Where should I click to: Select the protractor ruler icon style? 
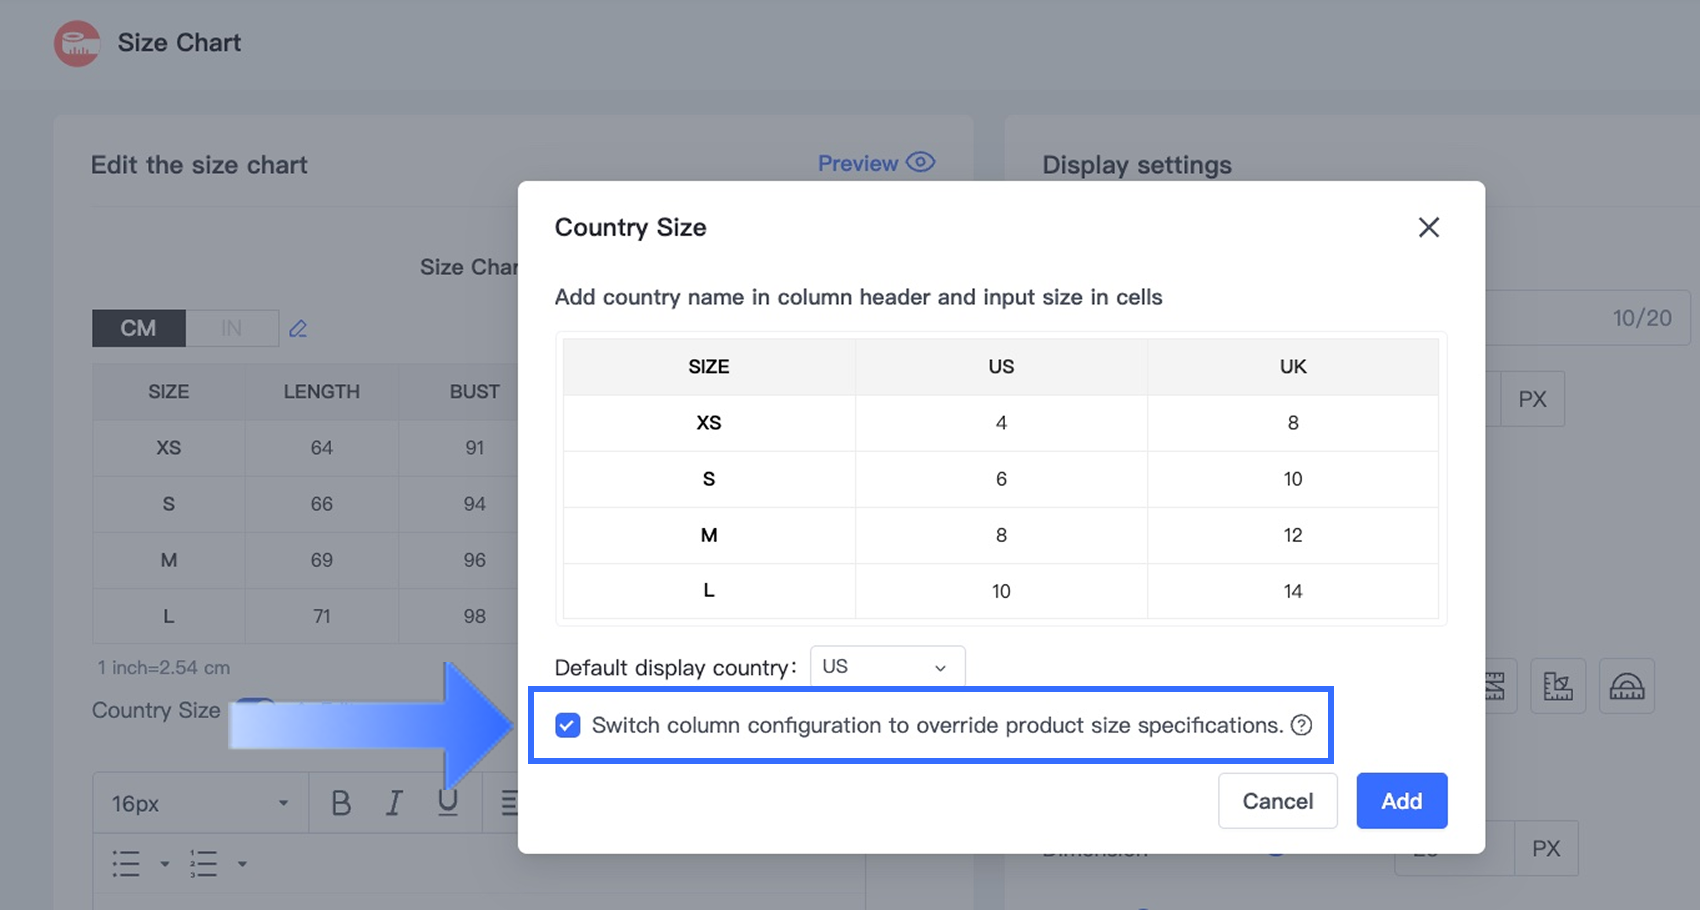point(1626,687)
